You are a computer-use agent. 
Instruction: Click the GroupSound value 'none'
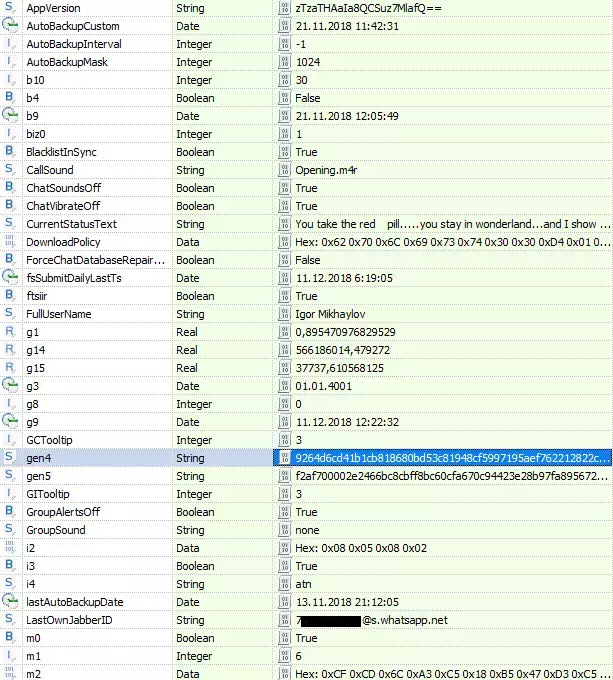click(x=307, y=530)
